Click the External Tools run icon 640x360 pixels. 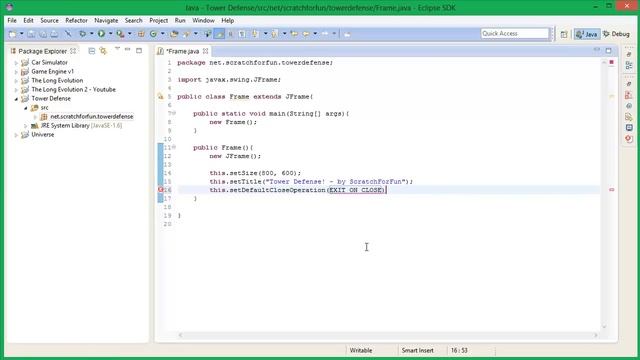pyautogui.click(x=120, y=34)
